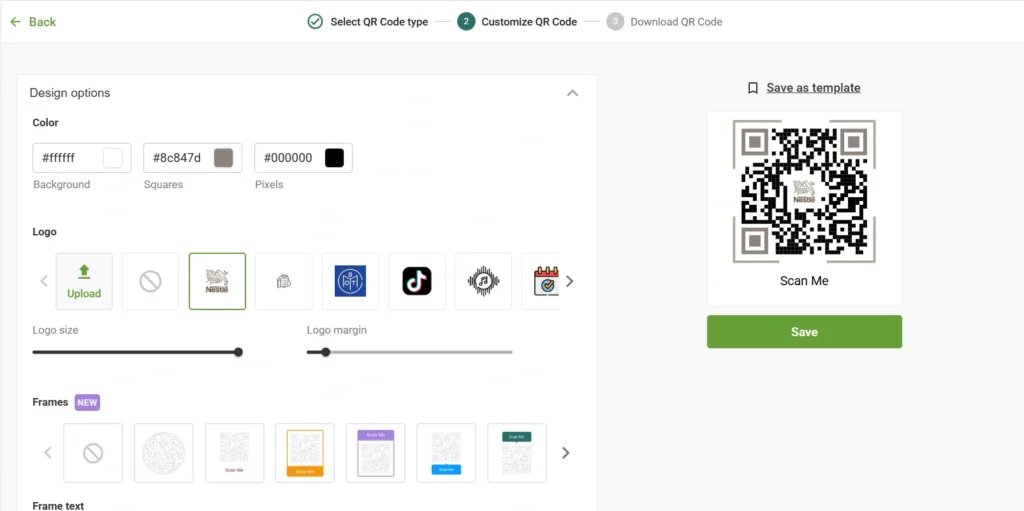1024x511 pixels.
Task: Collapse the Design options panel chevron
Action: (572, 93)
